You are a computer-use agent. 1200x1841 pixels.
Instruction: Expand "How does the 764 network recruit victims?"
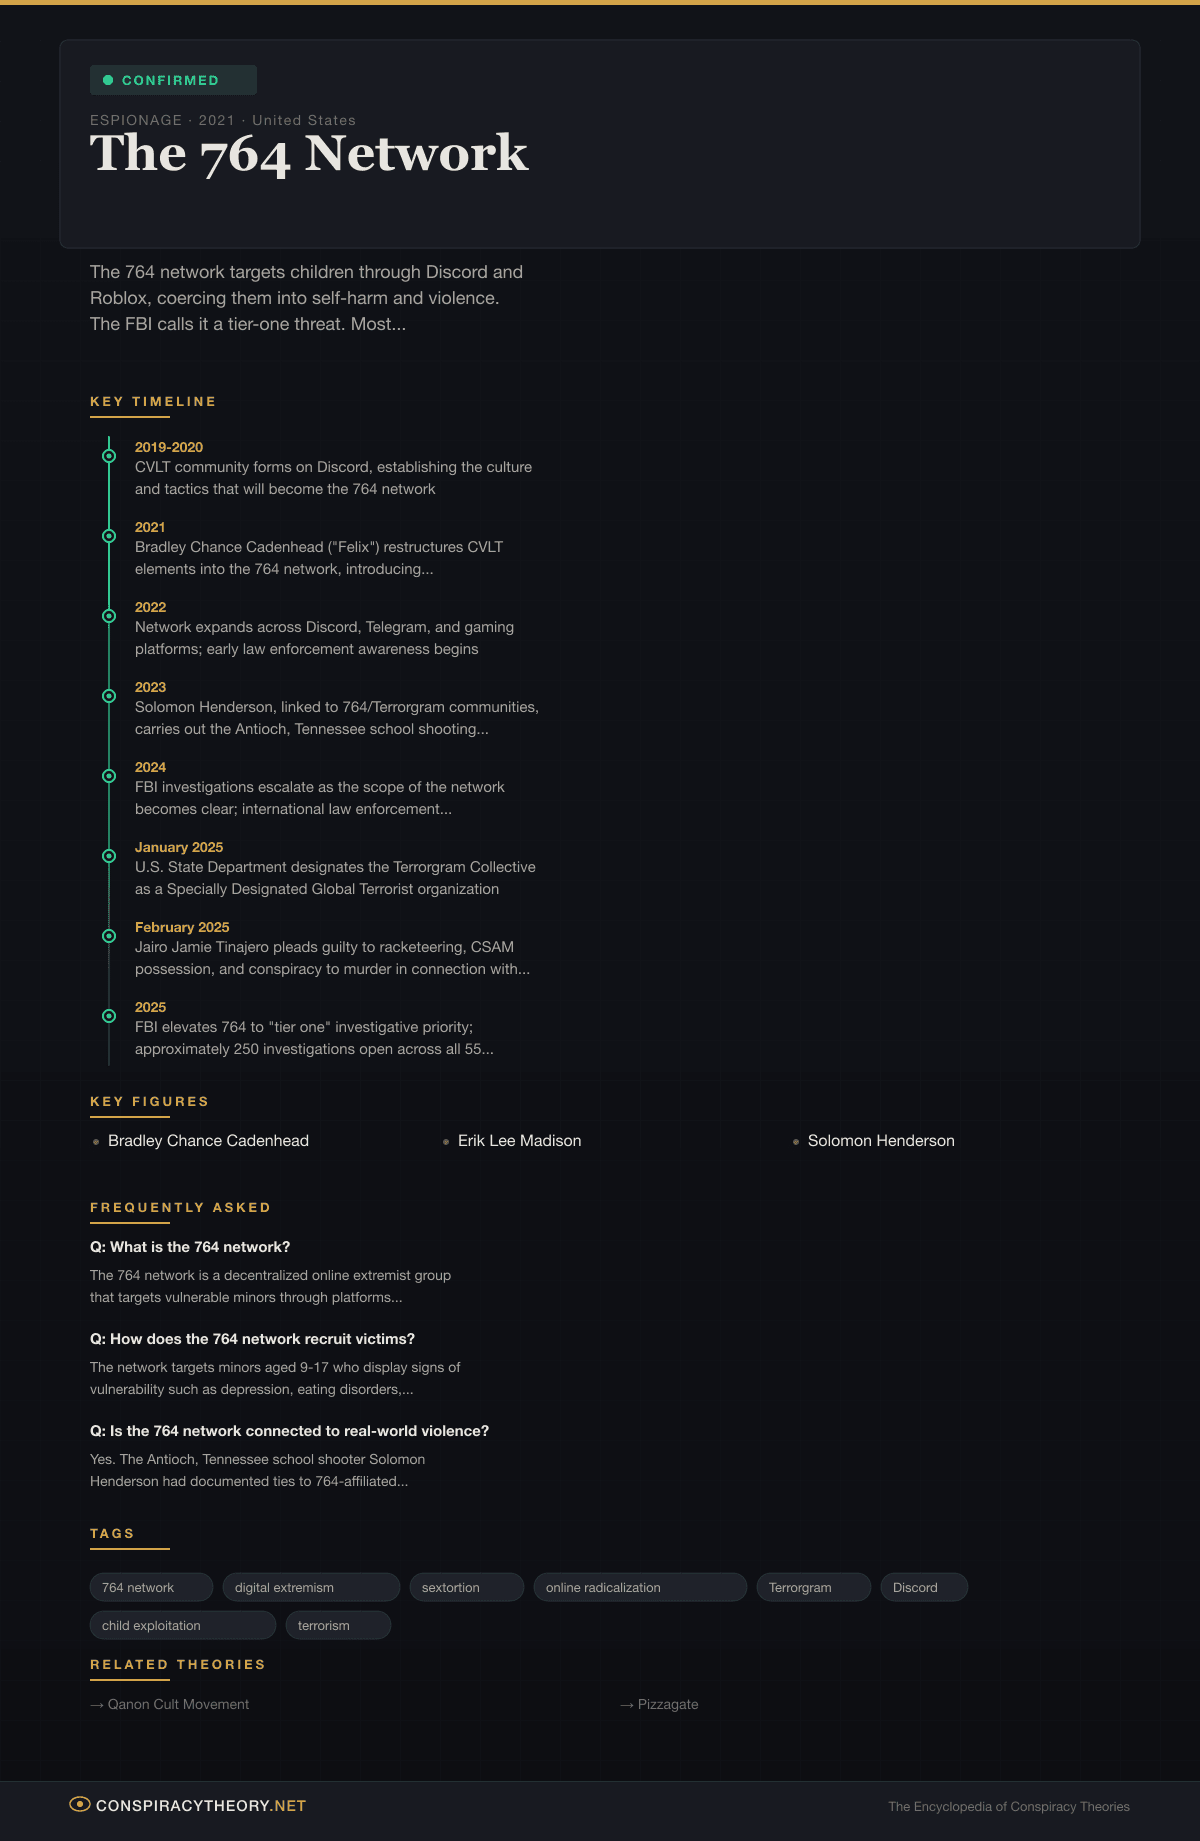252,1339
